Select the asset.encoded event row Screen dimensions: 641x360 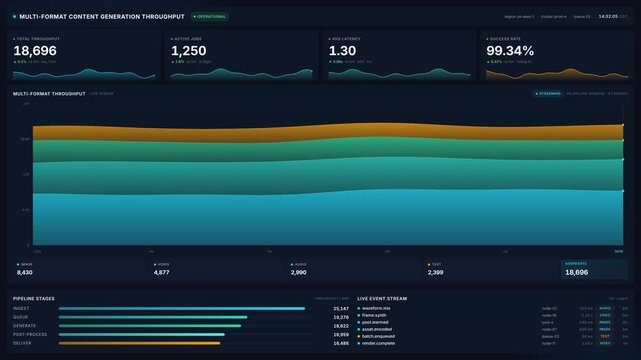(x=493, y=329)
